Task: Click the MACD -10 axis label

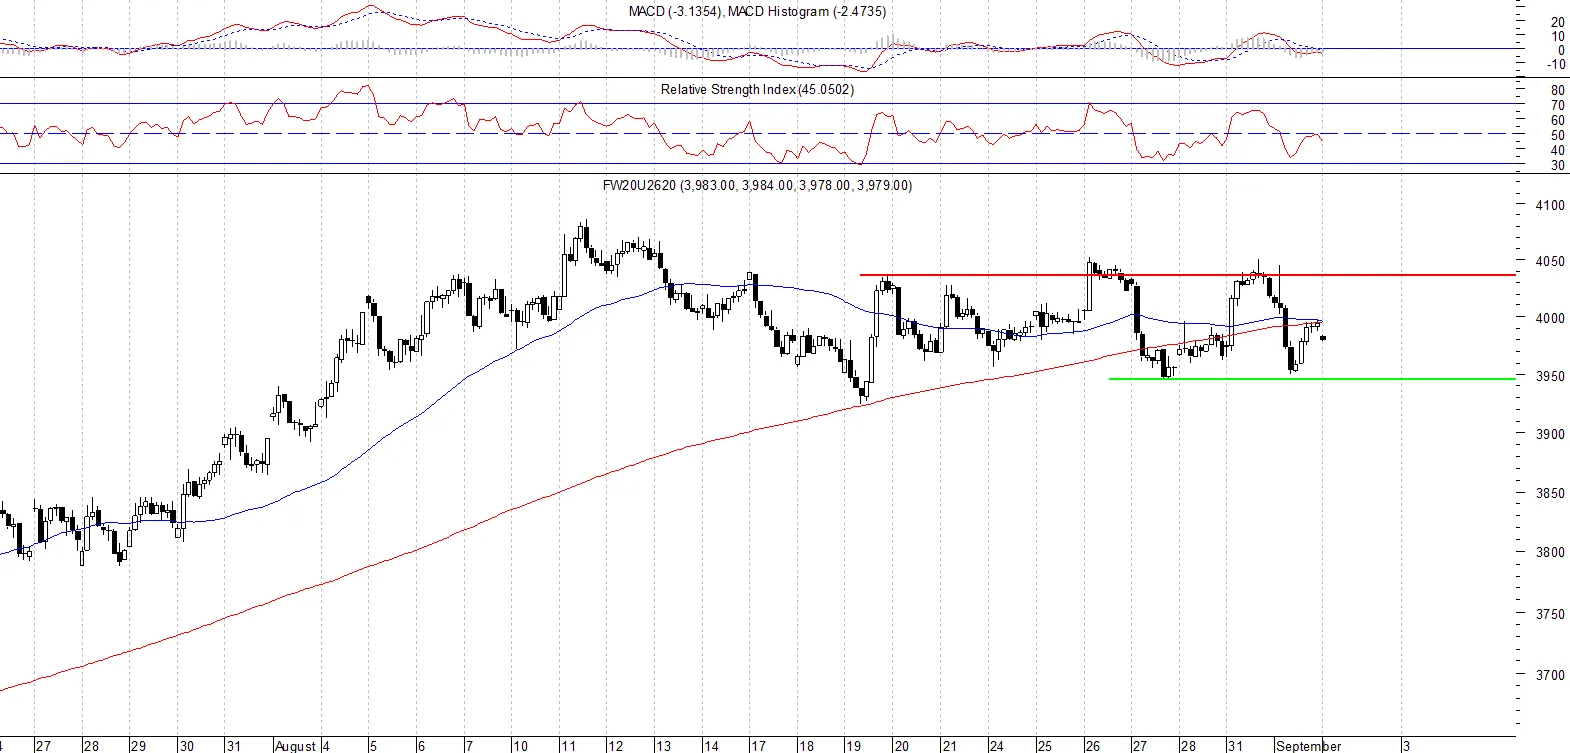Action: tap(1556, 64)
